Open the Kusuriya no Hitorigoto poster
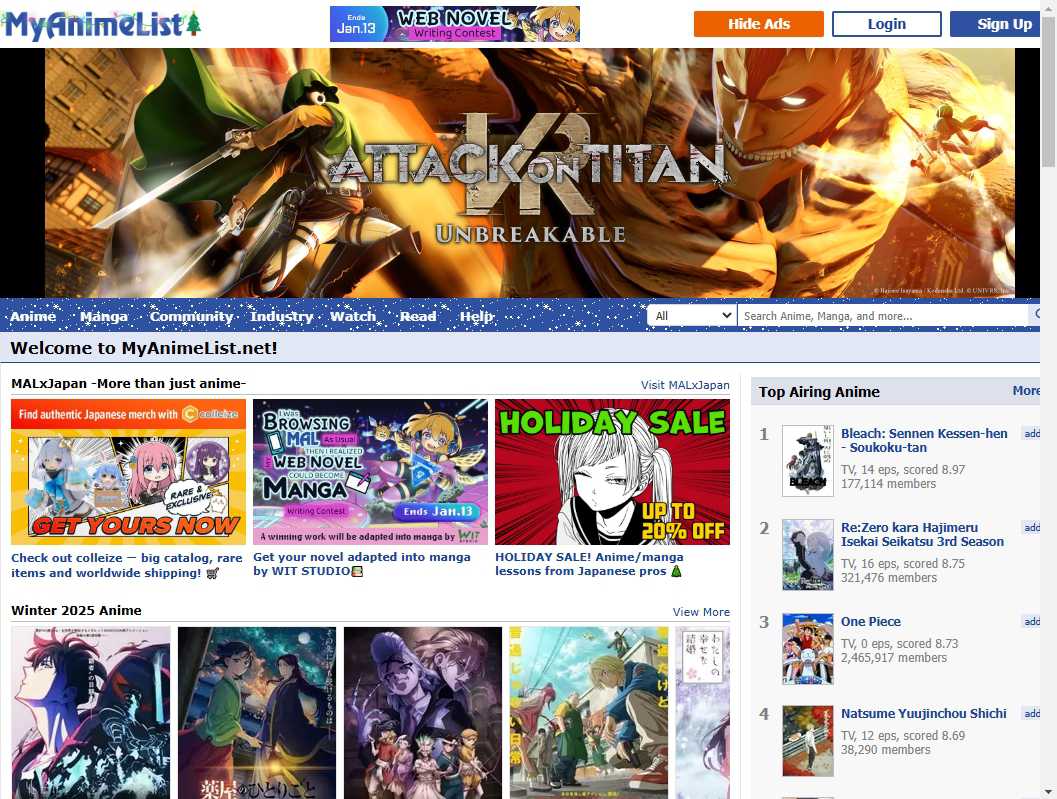Screen dimensions: 1057x799 257,713
